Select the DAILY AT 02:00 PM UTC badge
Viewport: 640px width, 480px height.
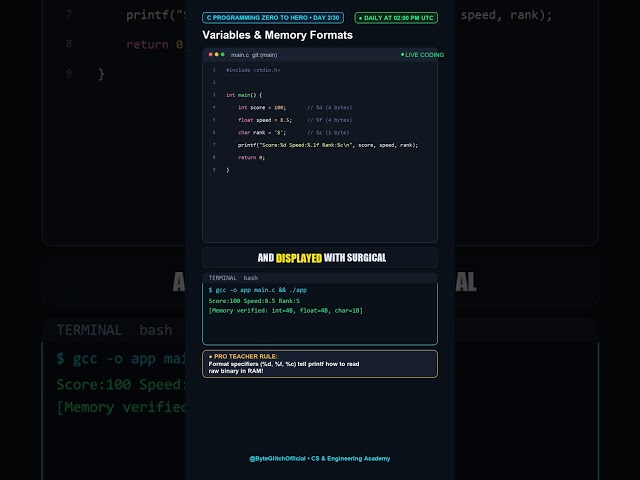(x=396, y=18)
